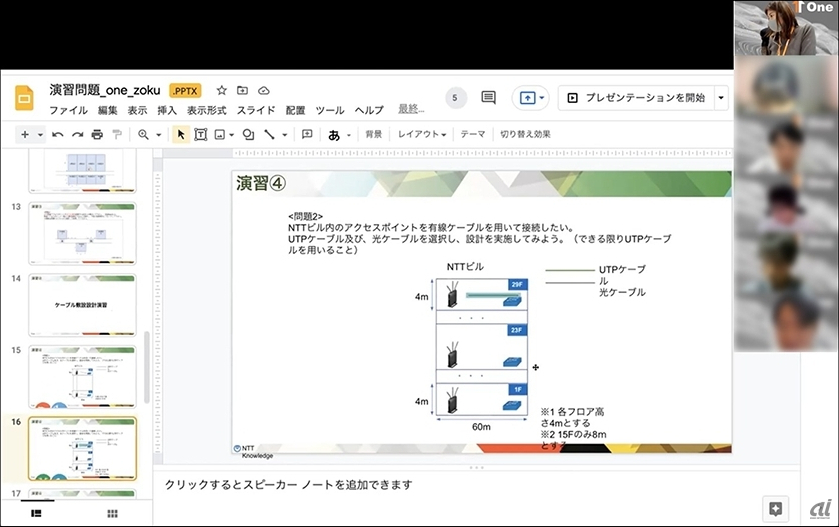839x527 pixels.
Task: Click the zoom magnifier icon
Action: [x=143, y=134]
